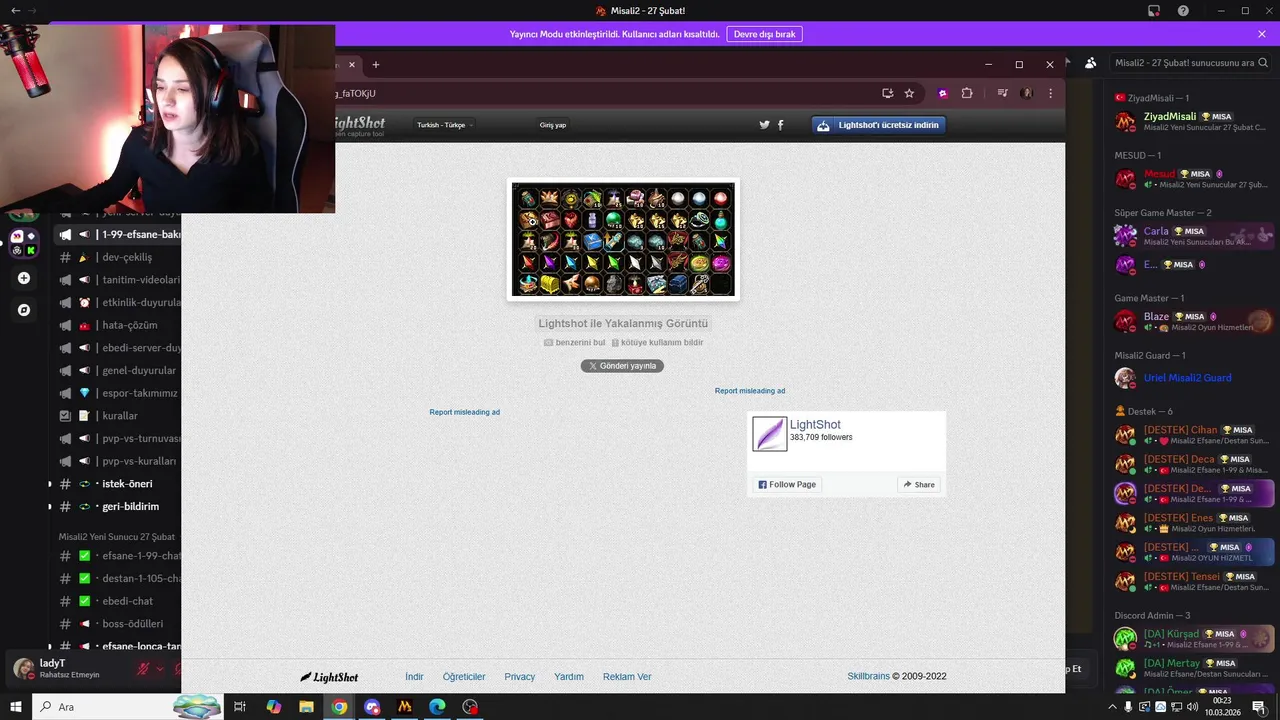Open LightShot Facebook page title link

point(815,425)
